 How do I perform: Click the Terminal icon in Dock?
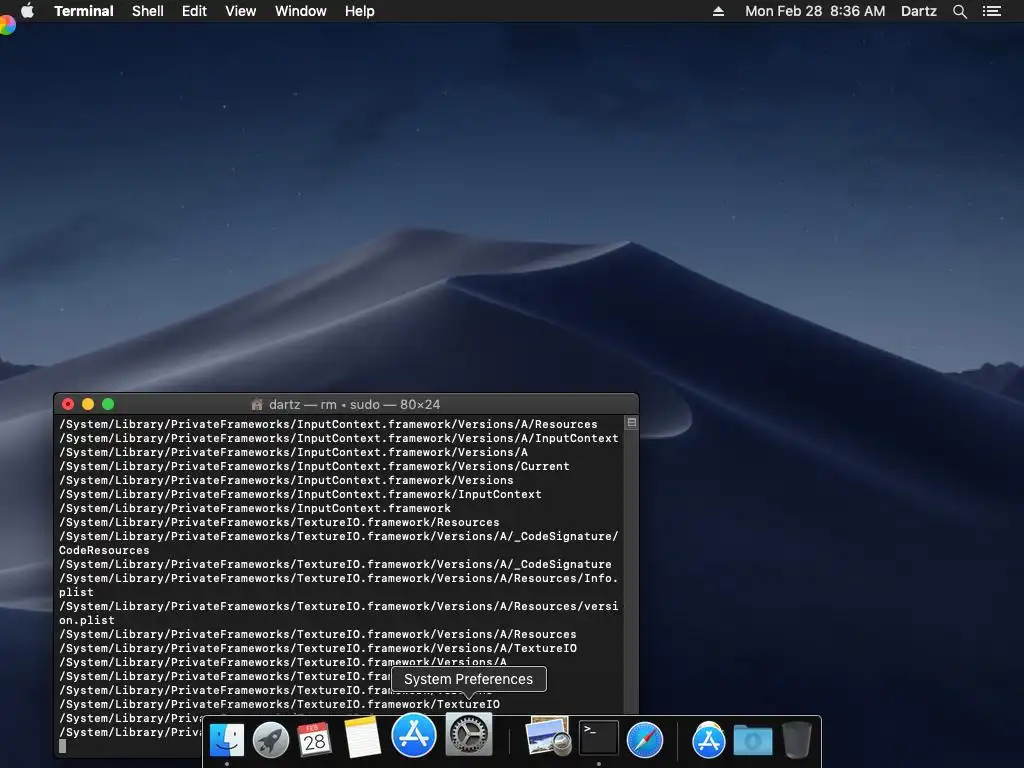click(598, 738)
